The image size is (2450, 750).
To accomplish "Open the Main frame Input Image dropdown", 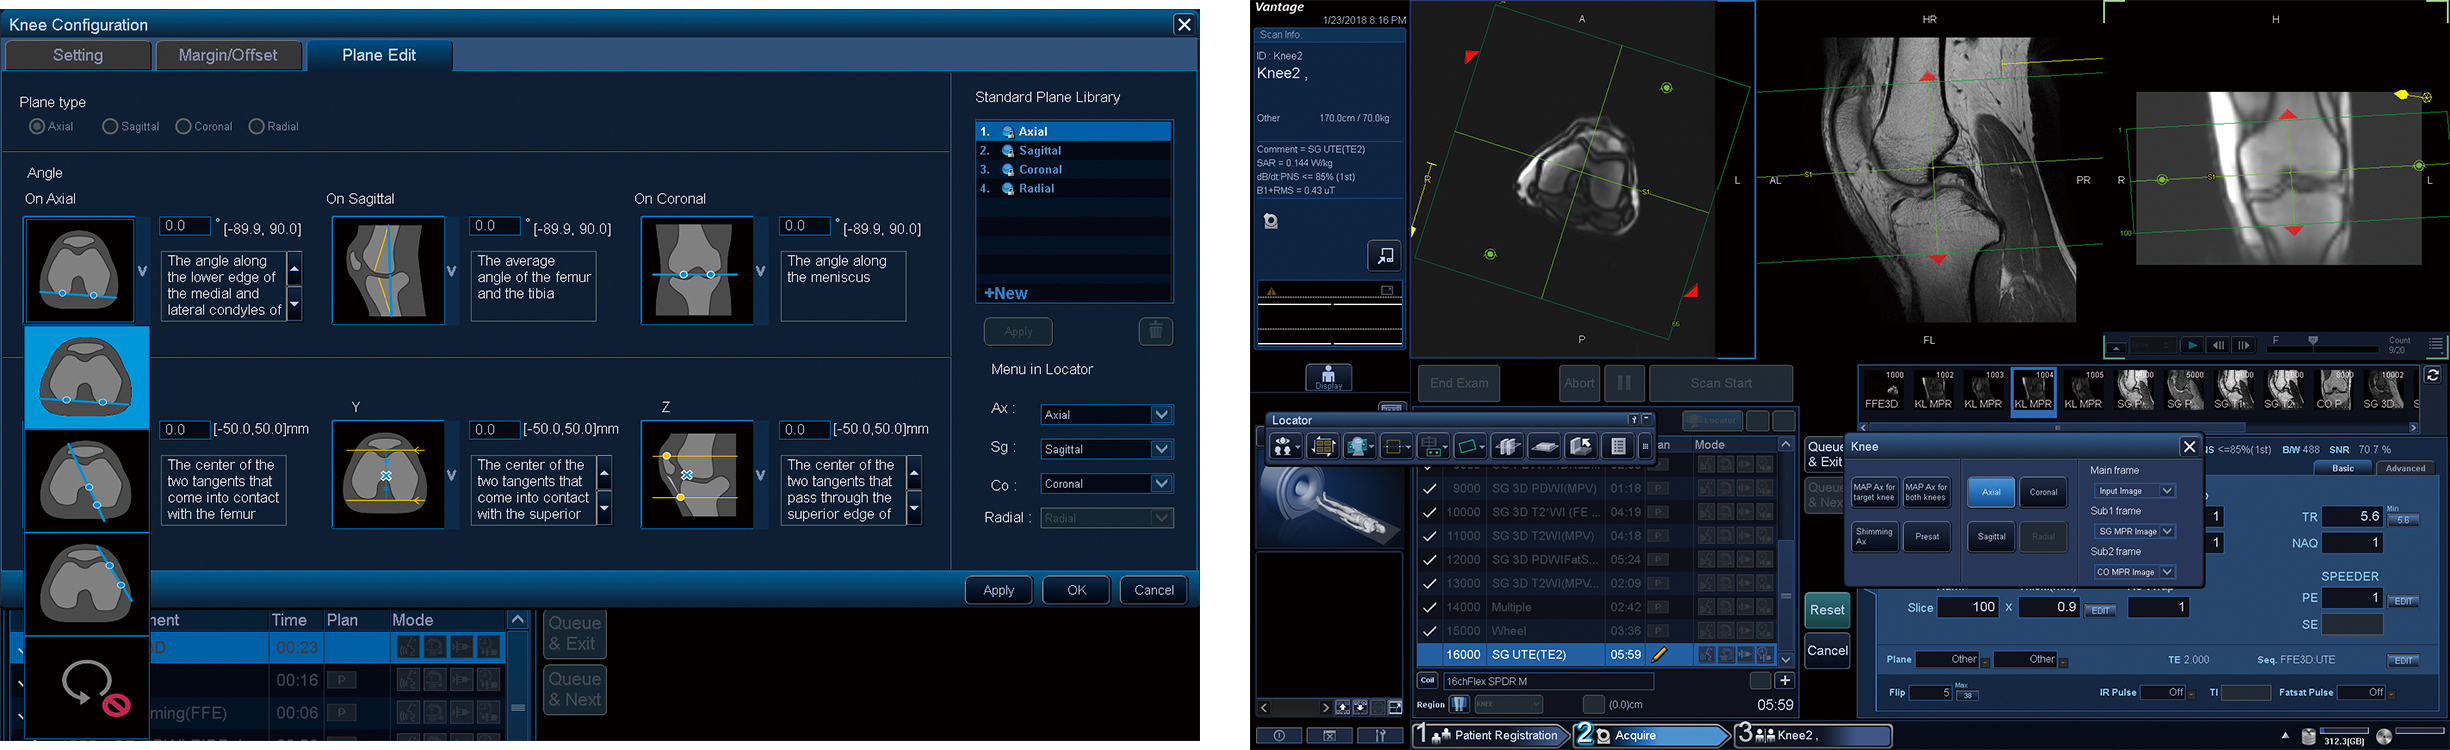I will coord(2134,491).
